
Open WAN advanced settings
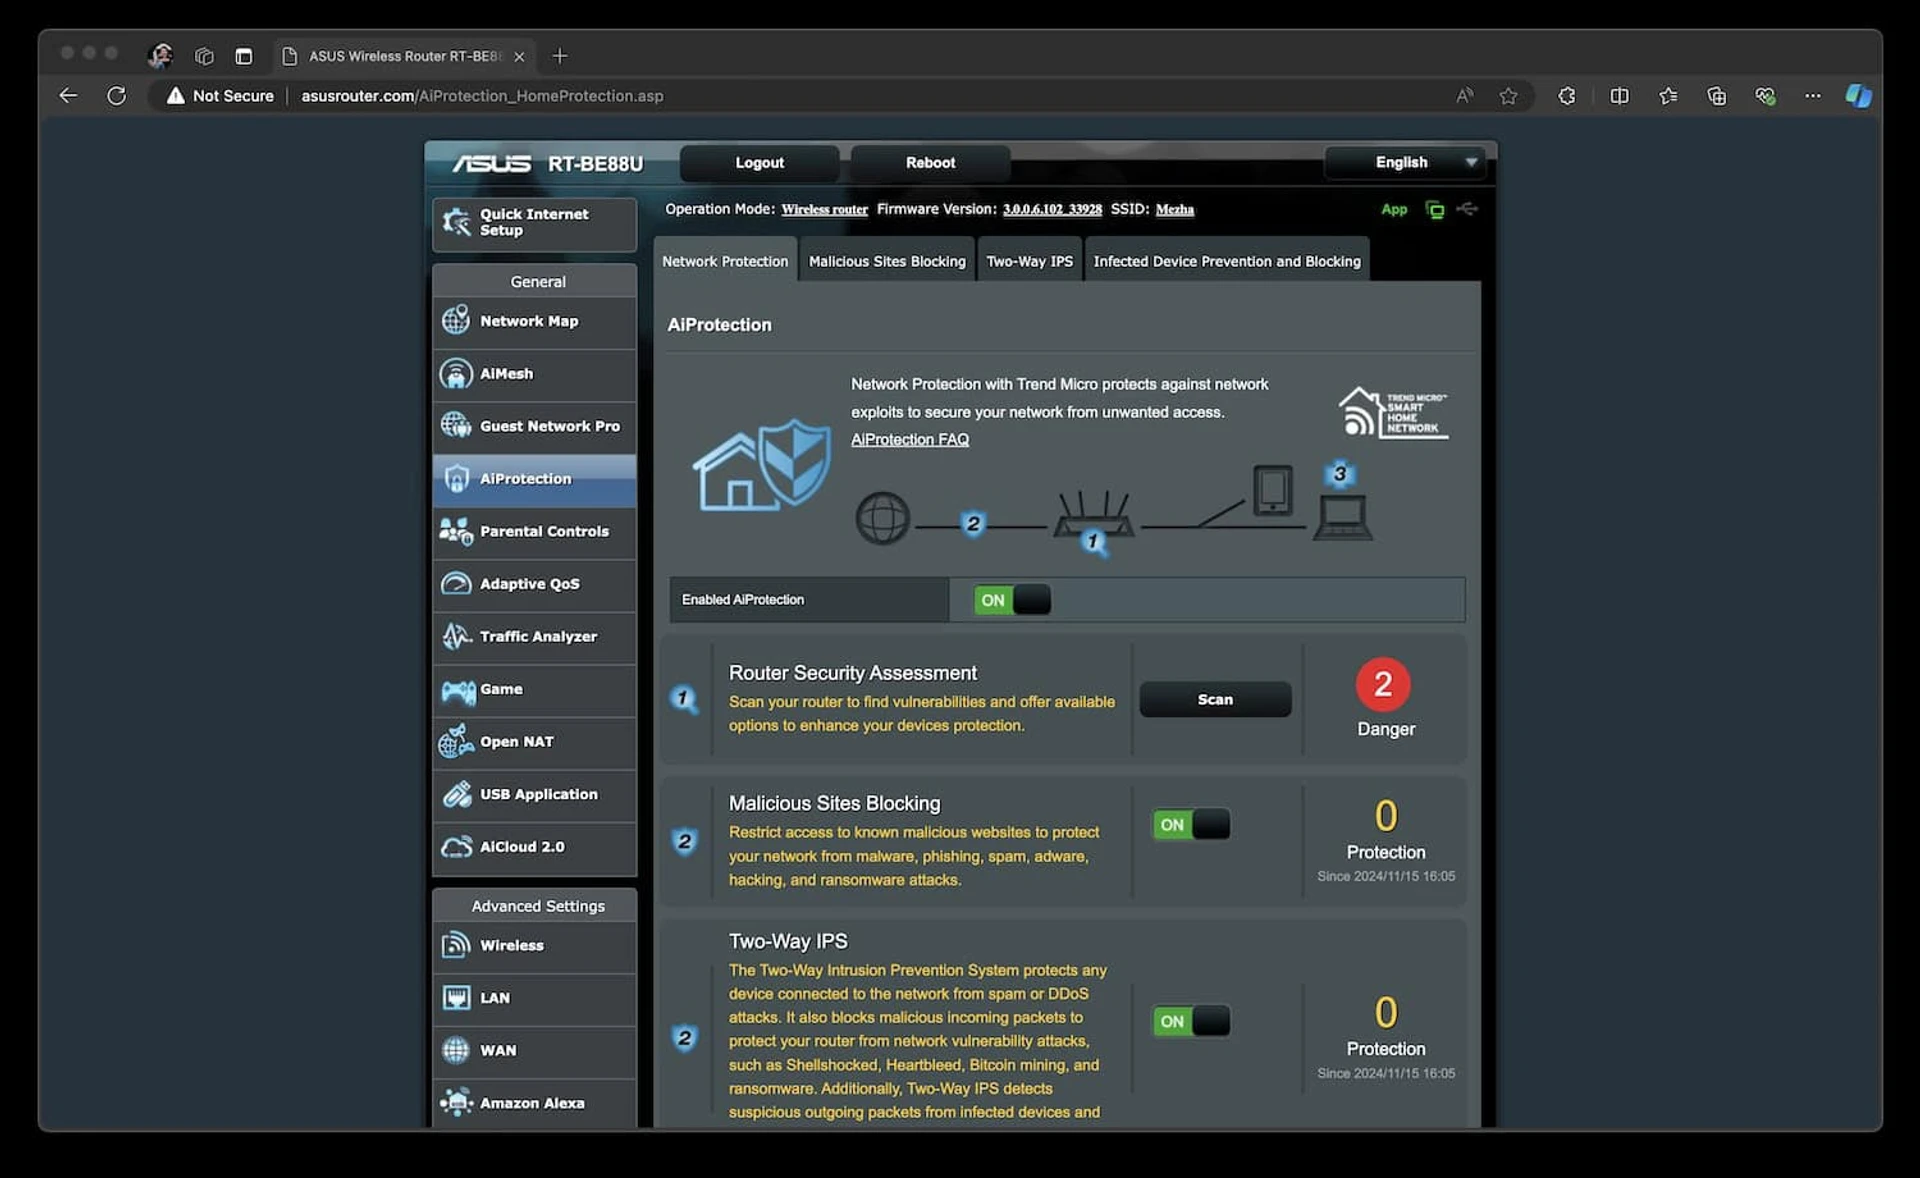click(534, 1051)
